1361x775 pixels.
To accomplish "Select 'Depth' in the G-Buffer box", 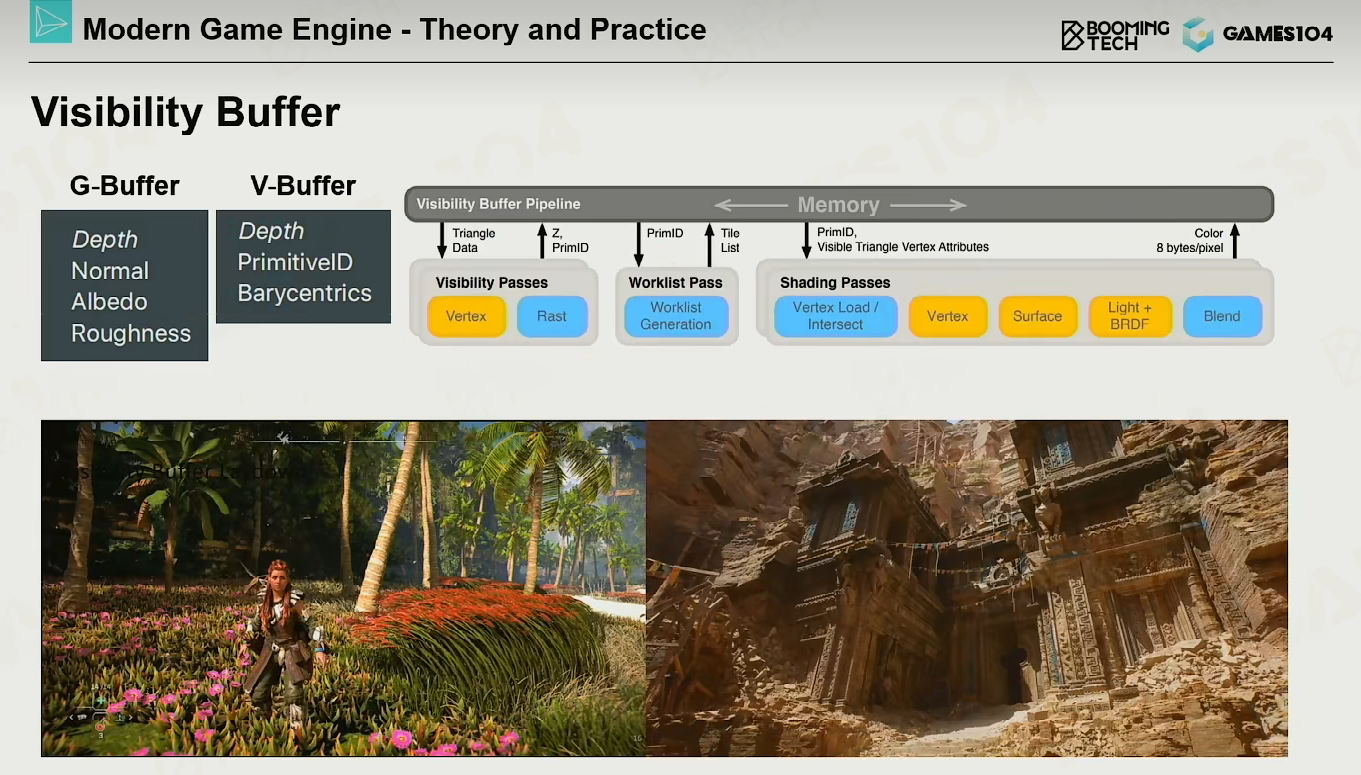I will click(x=105, y=240).
